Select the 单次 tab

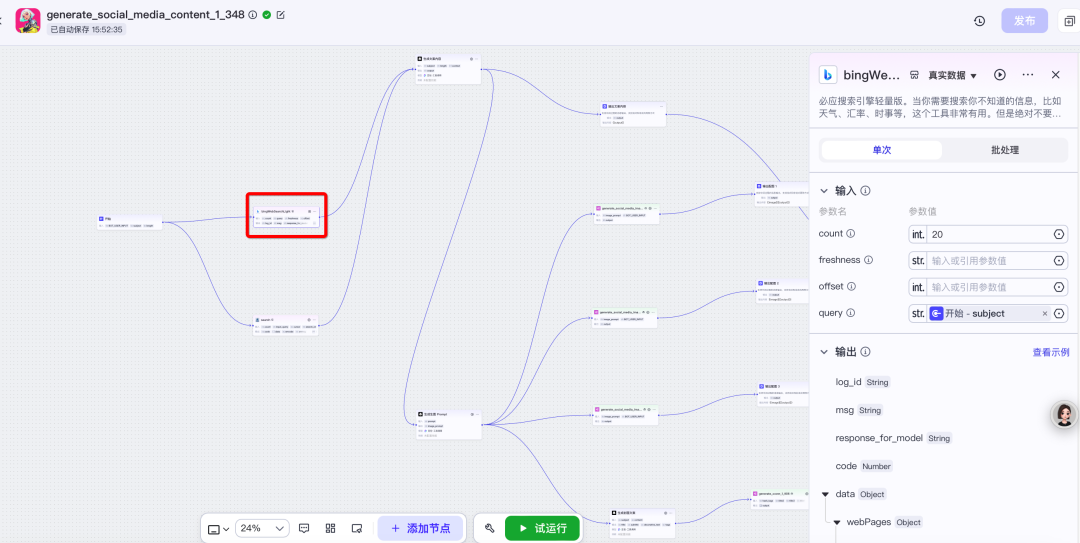click(881, 150)
